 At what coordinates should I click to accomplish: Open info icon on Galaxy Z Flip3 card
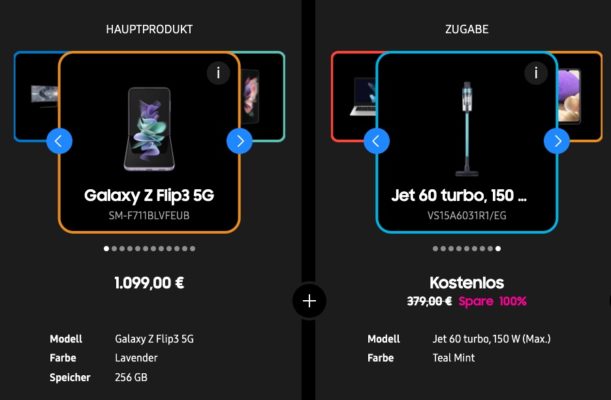tap(218, 73)
